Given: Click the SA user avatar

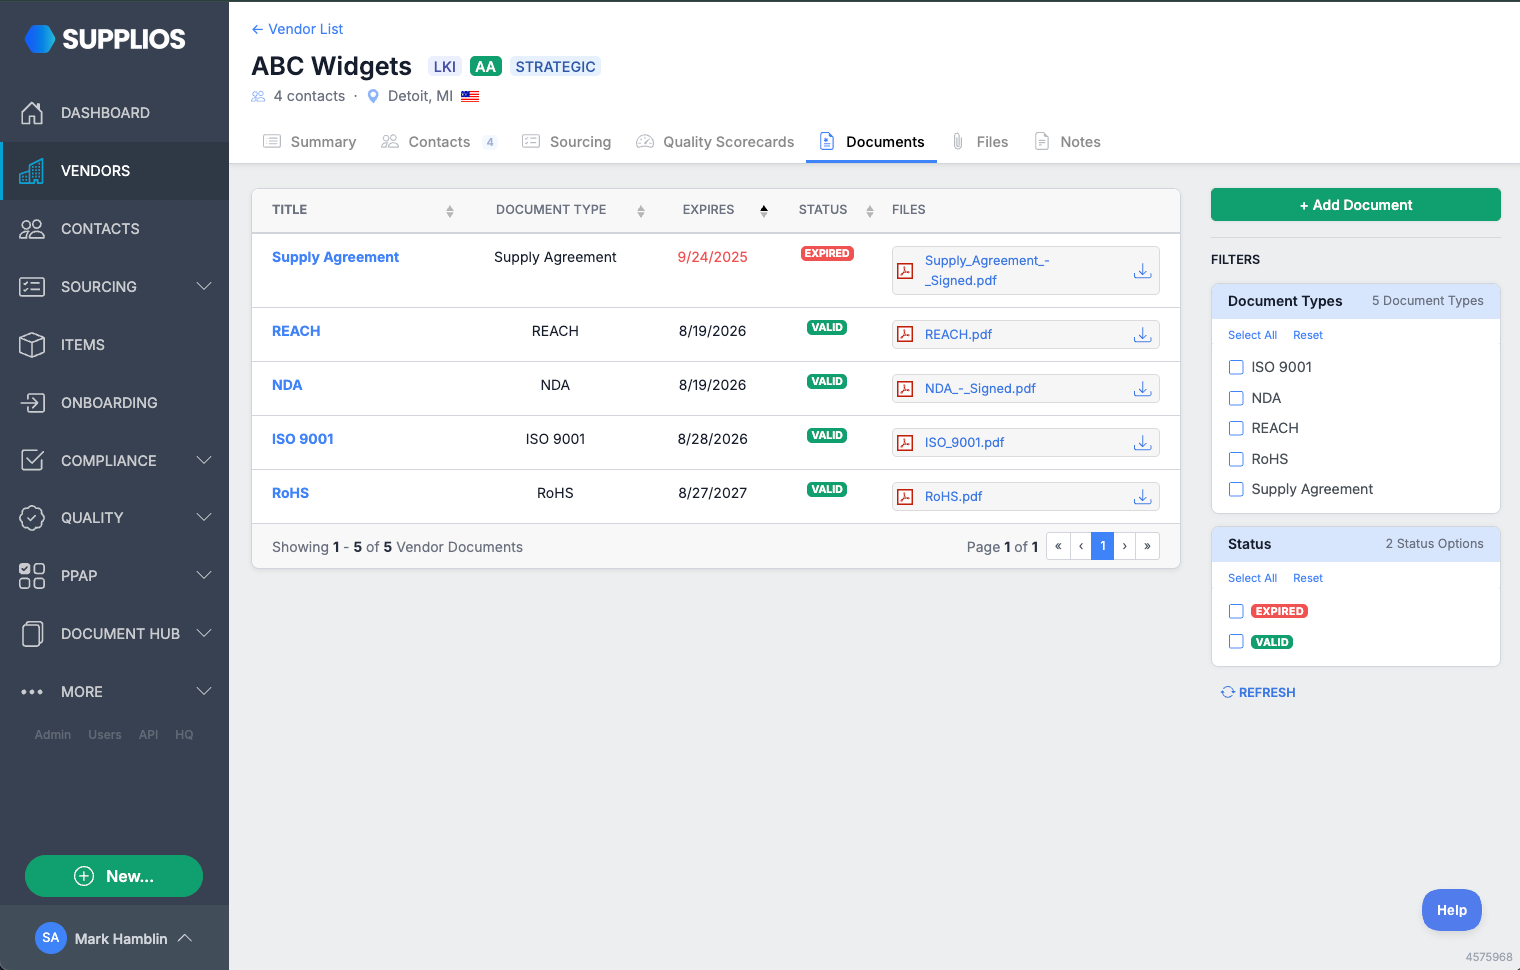Looking at the screenshot, I should 51,938.
